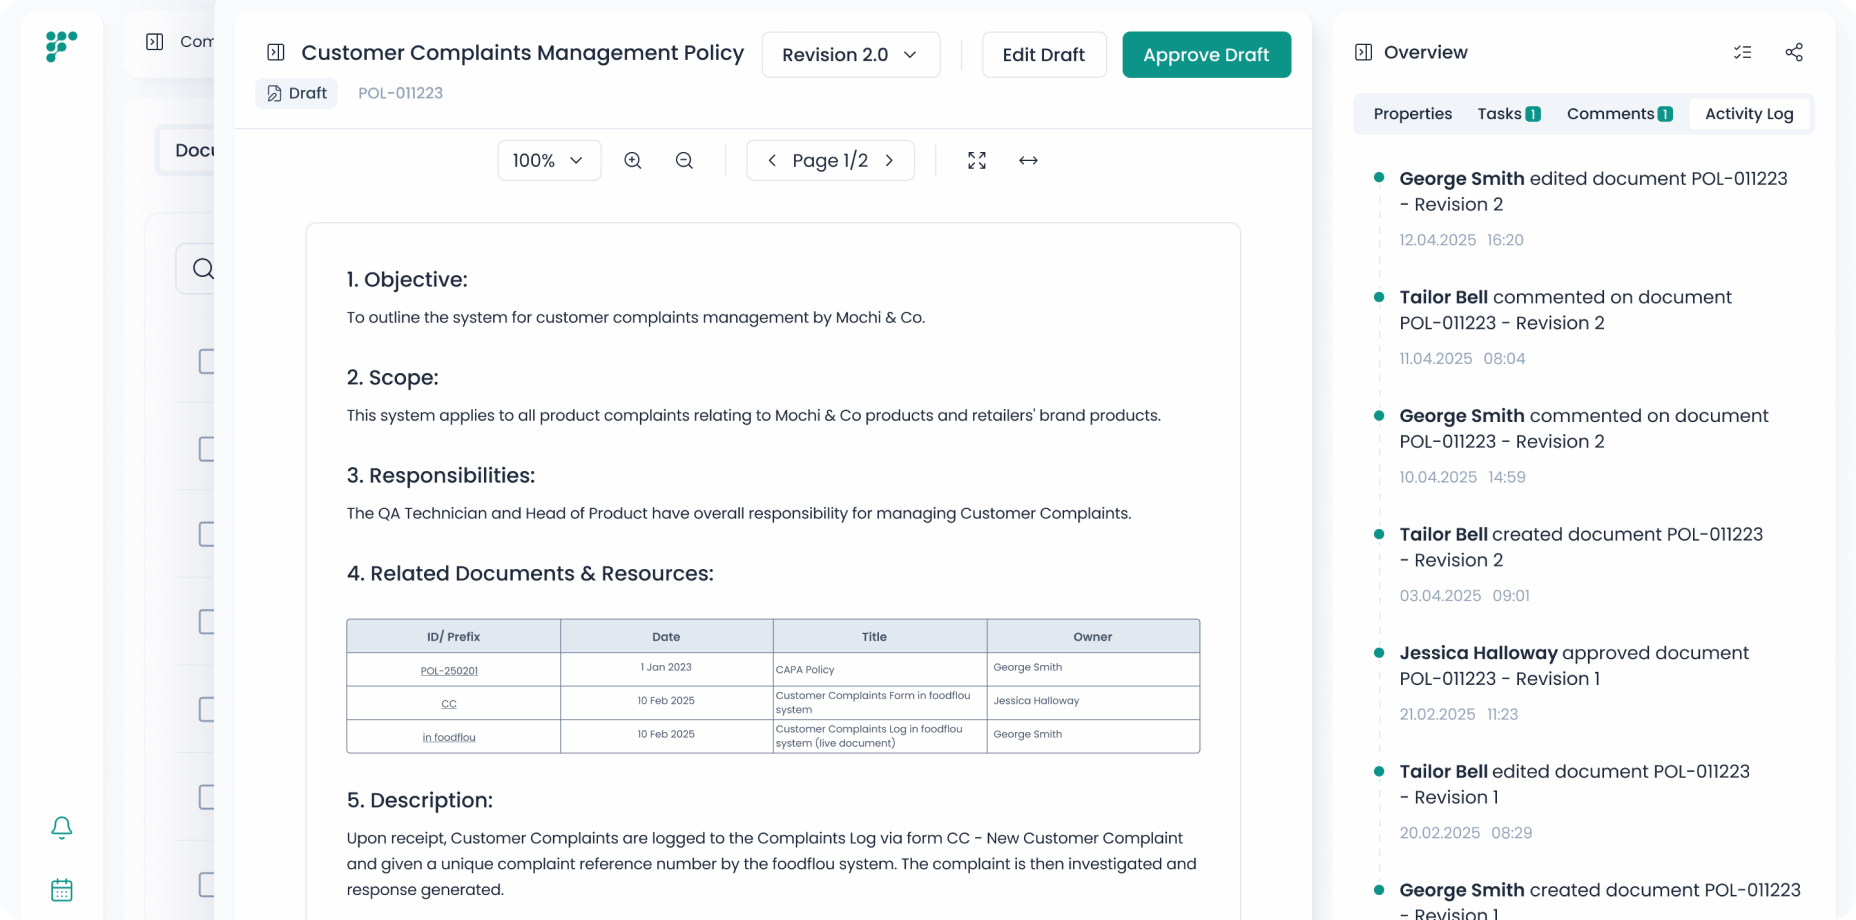This screenshot has height=920, width=1856.
Task: Go to previous page arrow
Action: point(772,160)
